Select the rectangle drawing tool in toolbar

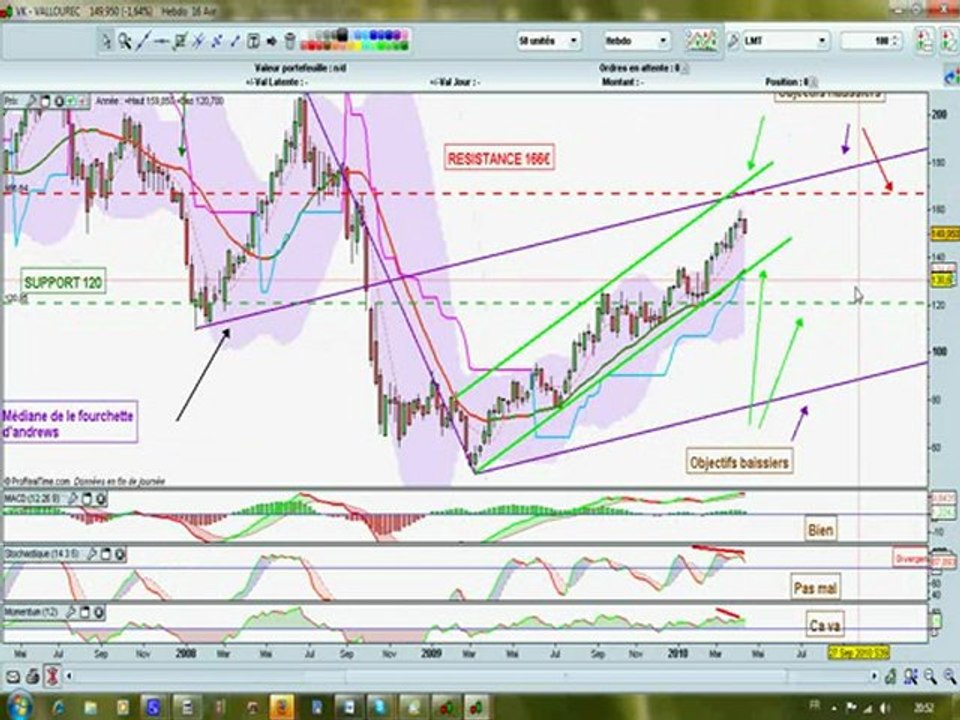[179, 41]
